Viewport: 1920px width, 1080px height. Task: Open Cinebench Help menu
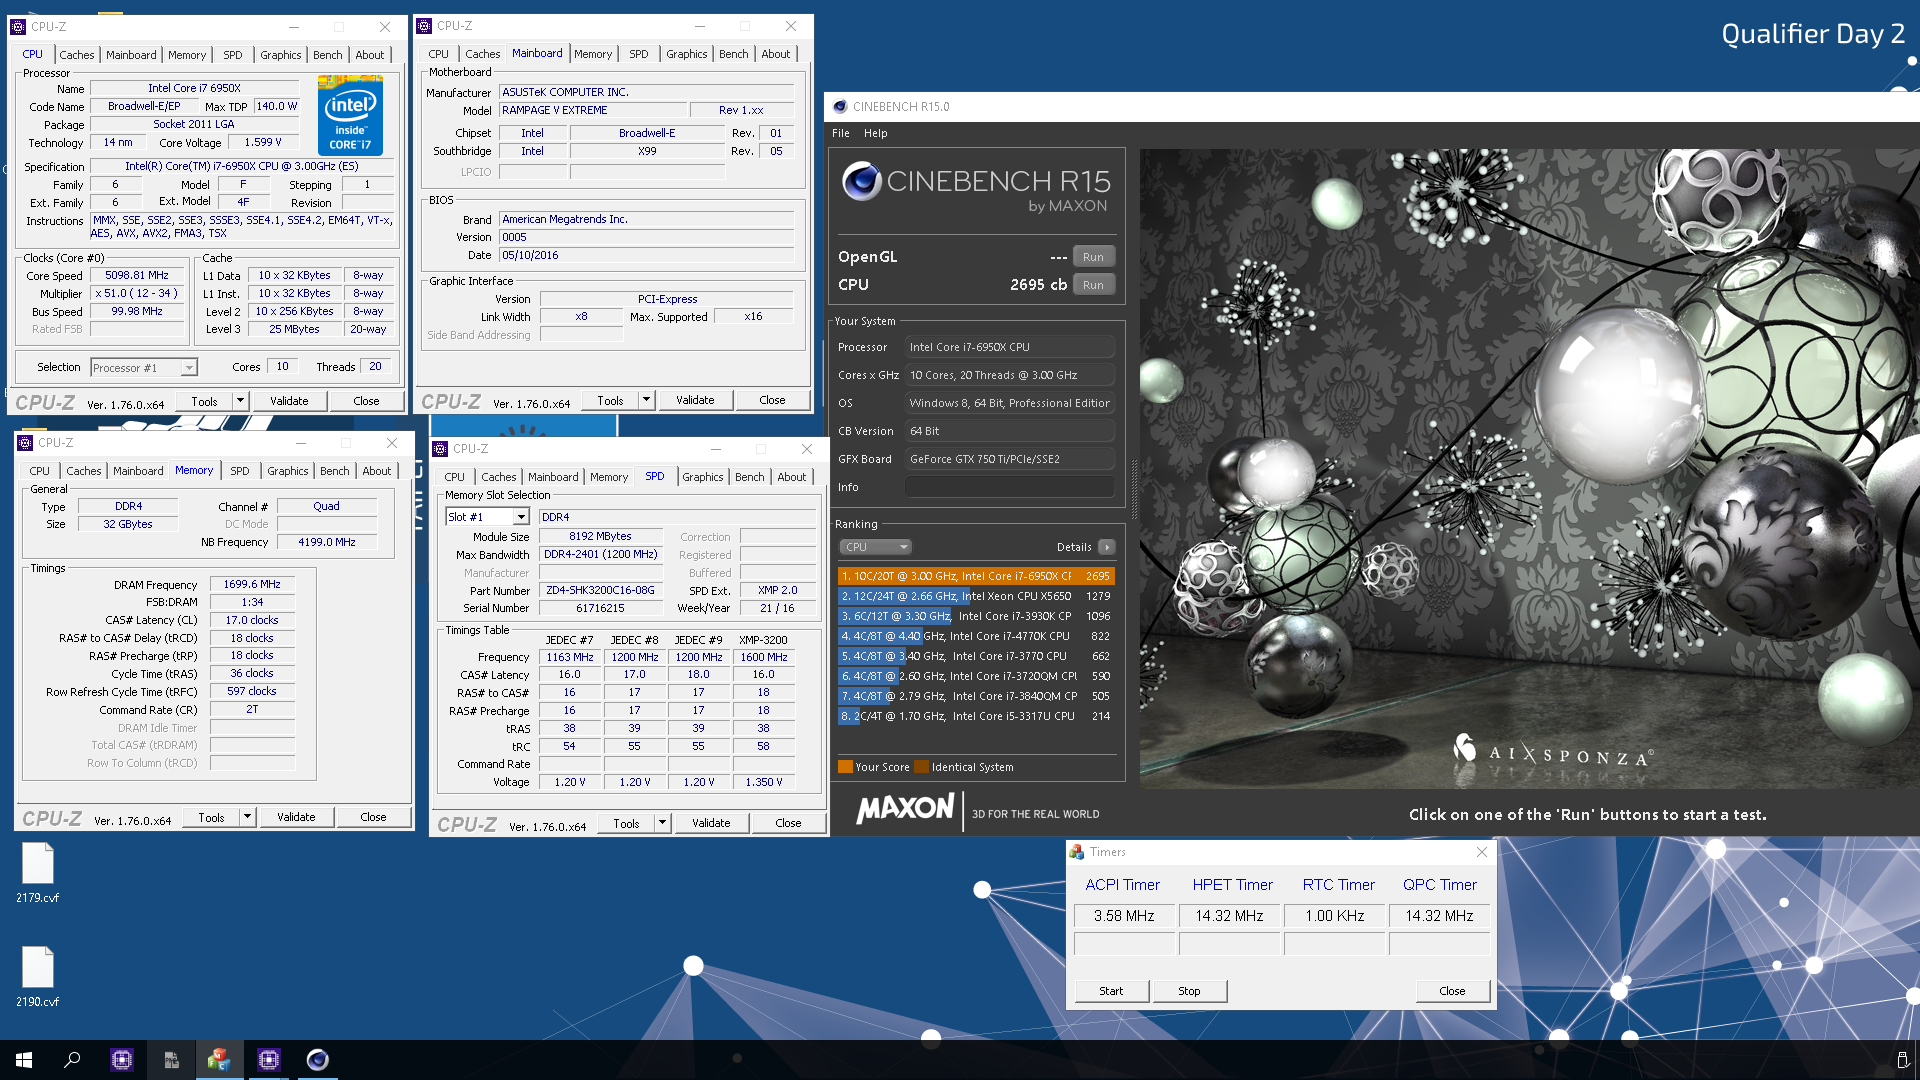pos(876,133)
